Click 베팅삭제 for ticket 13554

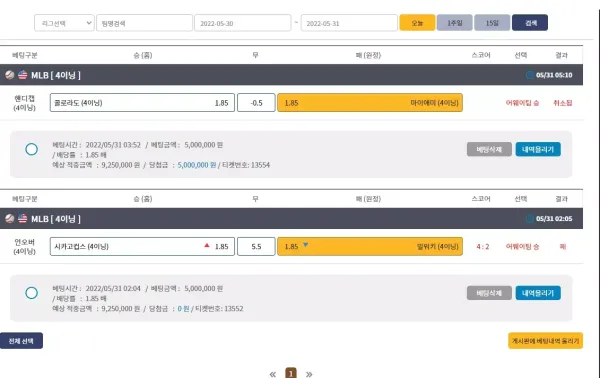pyautogui.click(x=489, y=149)
